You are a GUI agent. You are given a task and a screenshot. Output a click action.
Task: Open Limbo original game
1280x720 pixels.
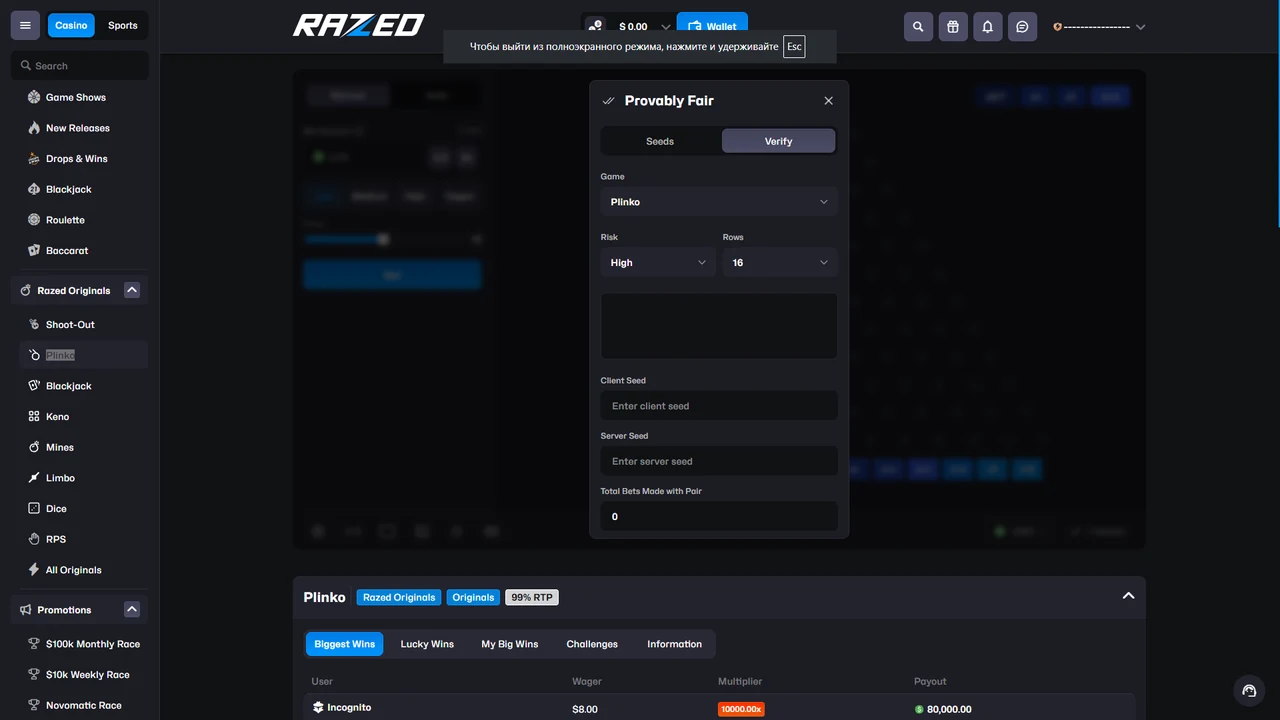coord(60,478)
